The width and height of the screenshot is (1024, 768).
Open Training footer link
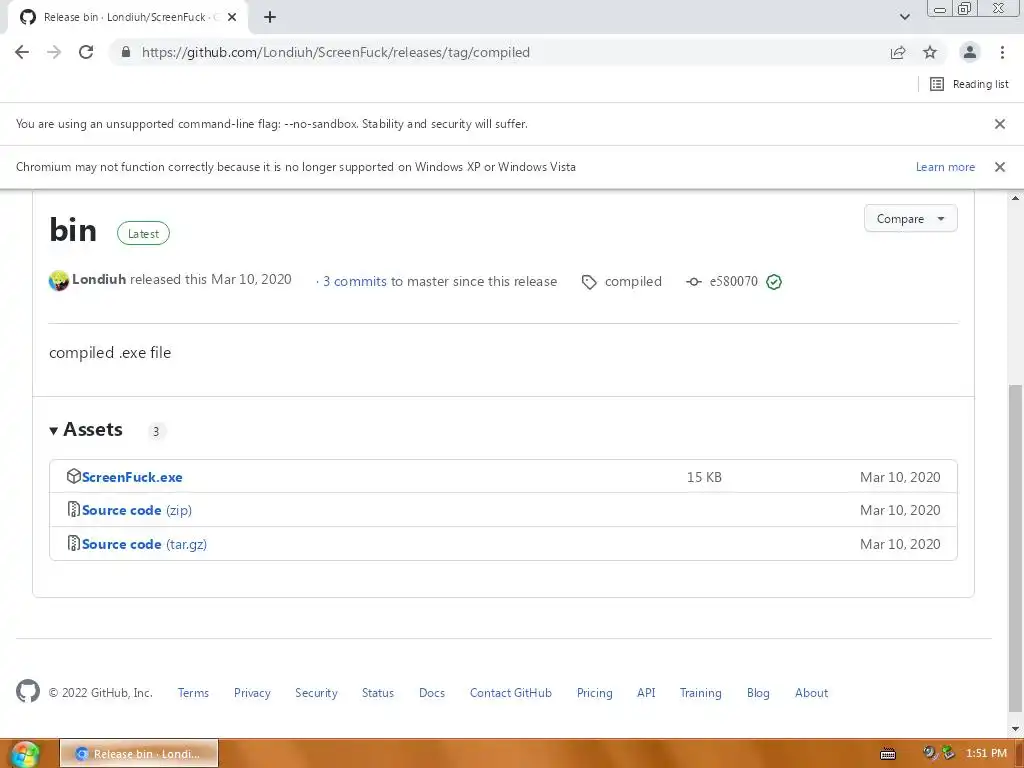click(701, 693)
